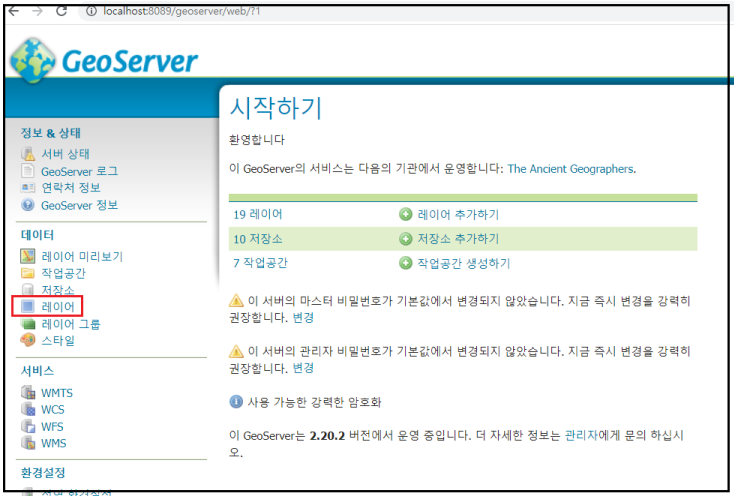Open the 스타일 link
The width and height of the screenshot is (734, 496).
[x=58, y=341]
